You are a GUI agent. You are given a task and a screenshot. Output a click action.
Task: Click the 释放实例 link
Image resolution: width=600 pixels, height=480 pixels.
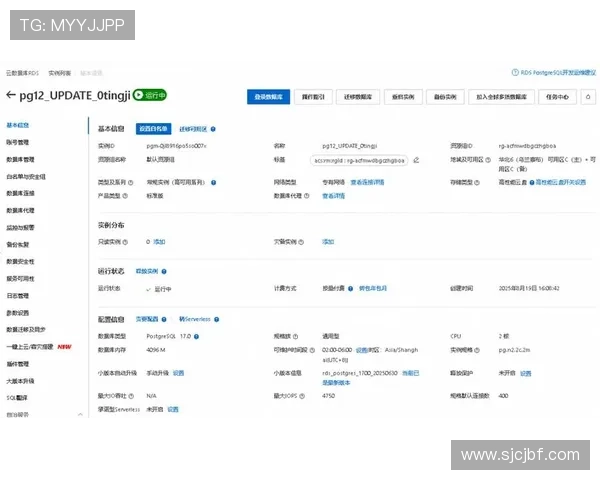[147, 271]
